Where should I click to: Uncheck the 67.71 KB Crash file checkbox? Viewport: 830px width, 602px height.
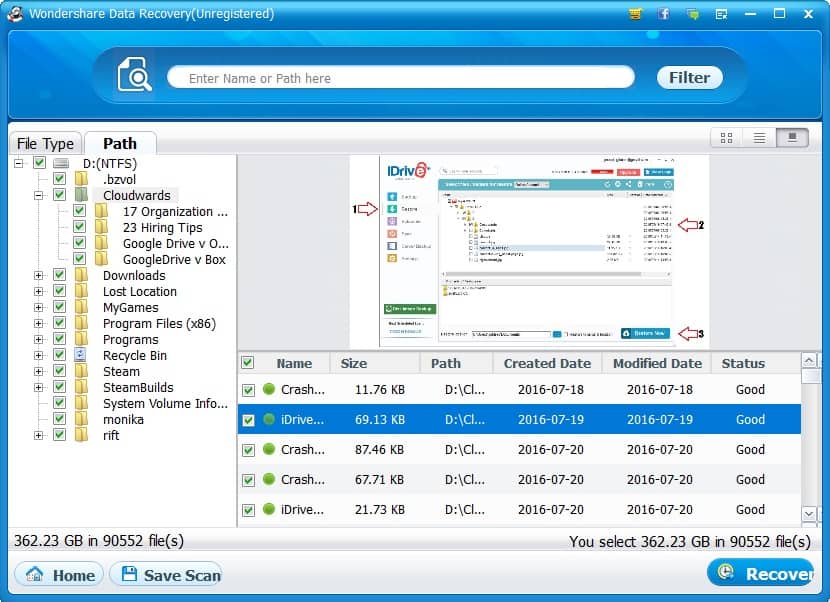(x=248, y=480)
